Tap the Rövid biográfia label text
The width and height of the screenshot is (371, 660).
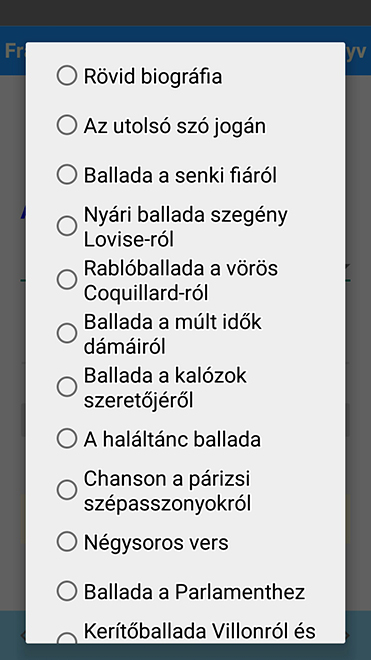(x=153, y=77)
